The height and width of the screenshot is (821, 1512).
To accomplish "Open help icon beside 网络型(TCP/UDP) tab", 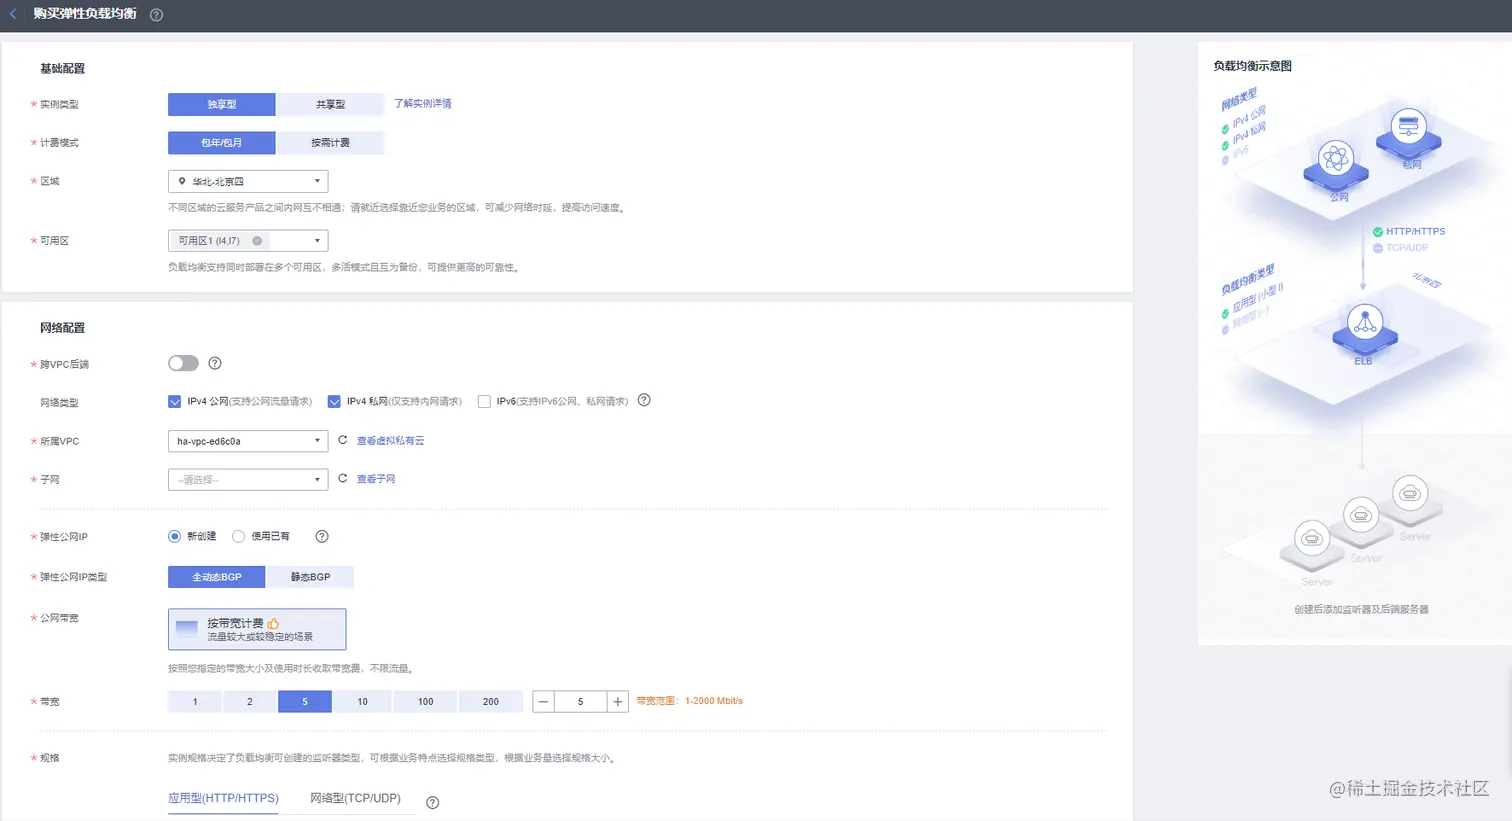I will 433,802.
